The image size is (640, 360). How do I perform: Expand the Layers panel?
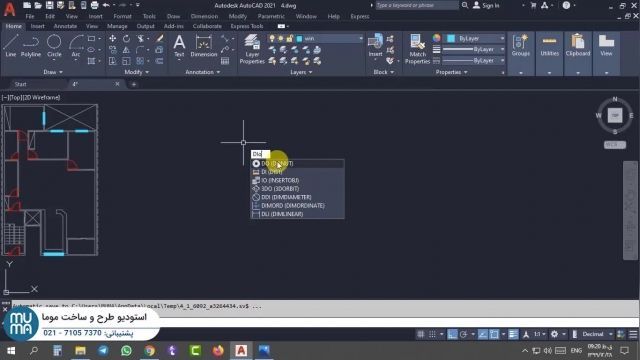pyautogui.click(x=301, y=72)
